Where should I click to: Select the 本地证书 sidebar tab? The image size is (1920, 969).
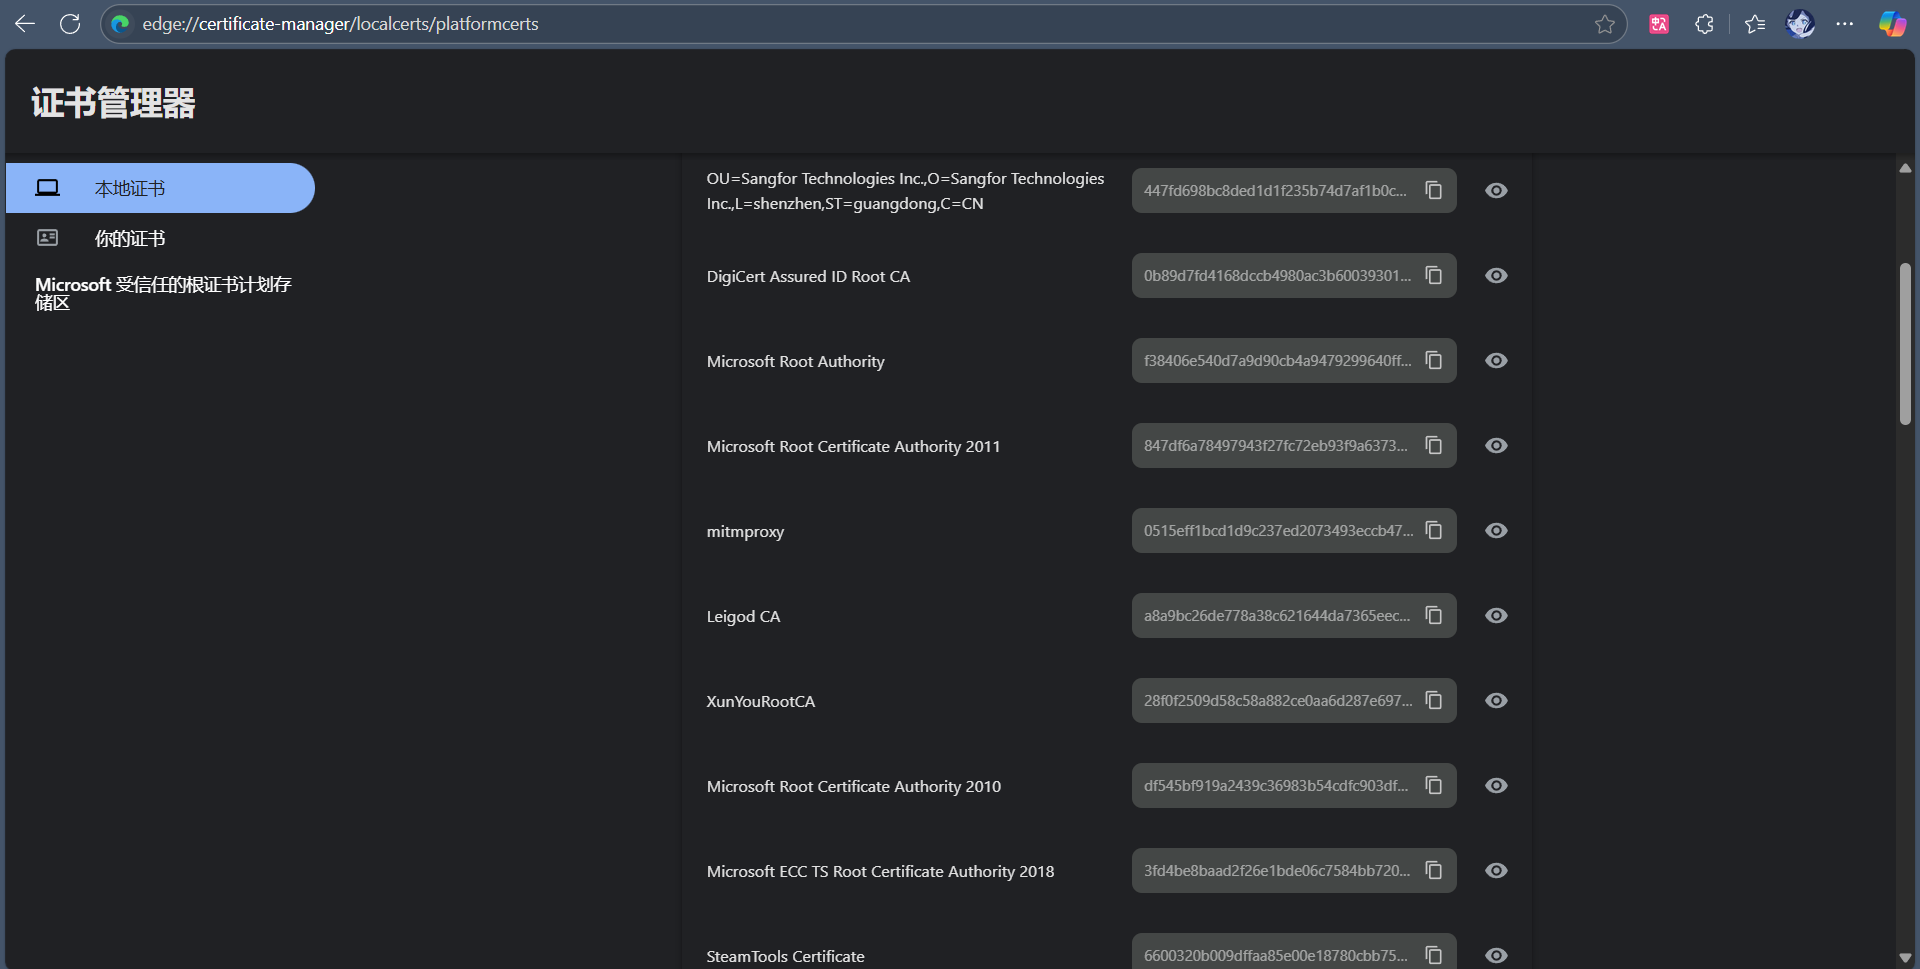[x=160, y=188]
